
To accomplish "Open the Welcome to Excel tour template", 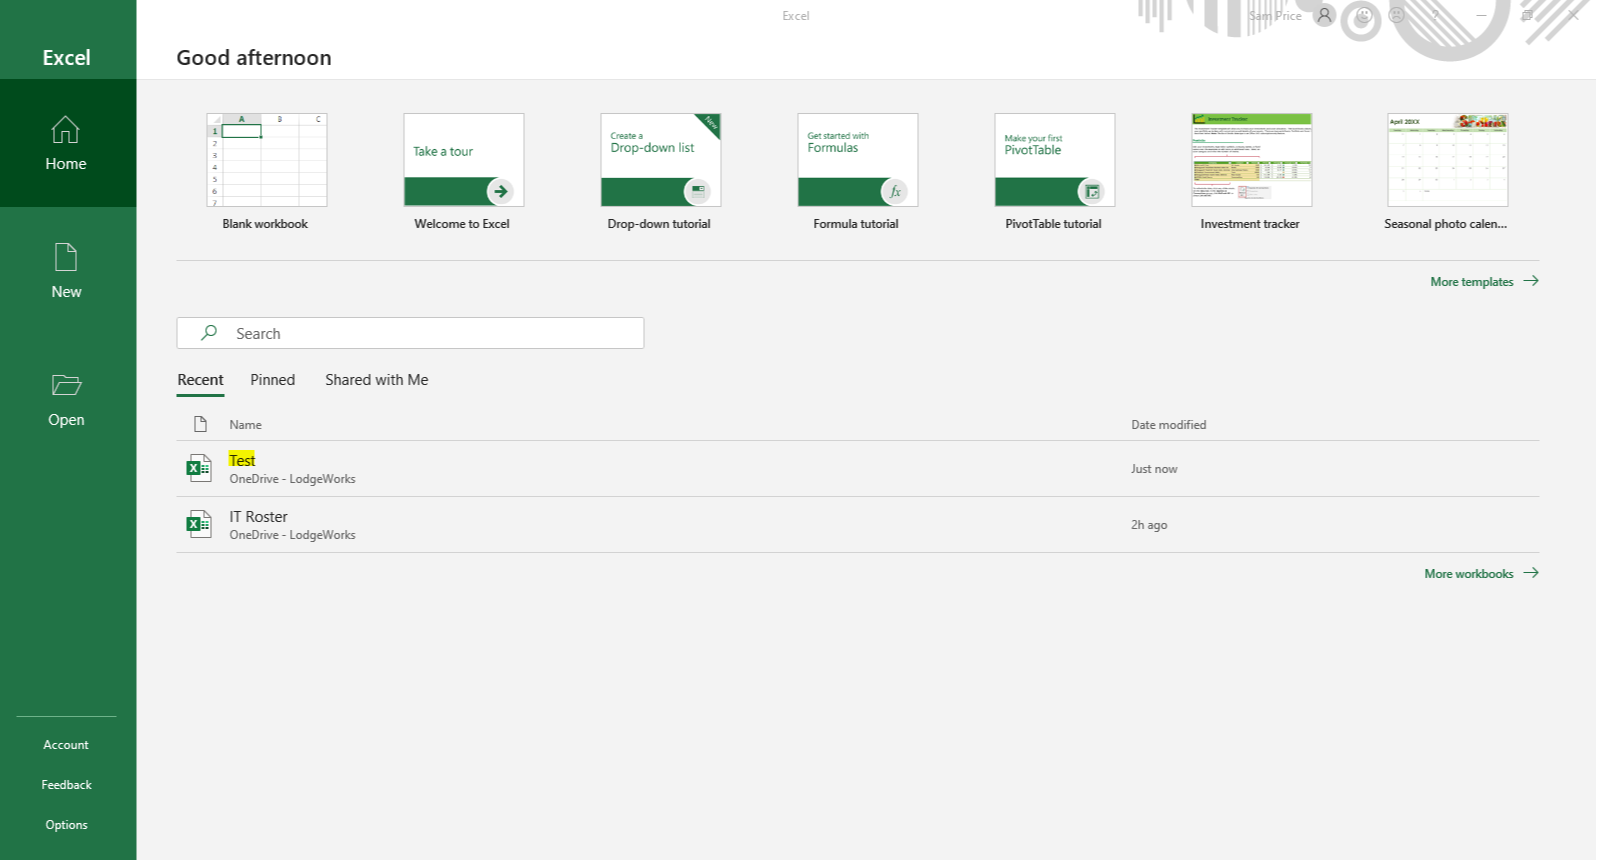I will [463, 172].
